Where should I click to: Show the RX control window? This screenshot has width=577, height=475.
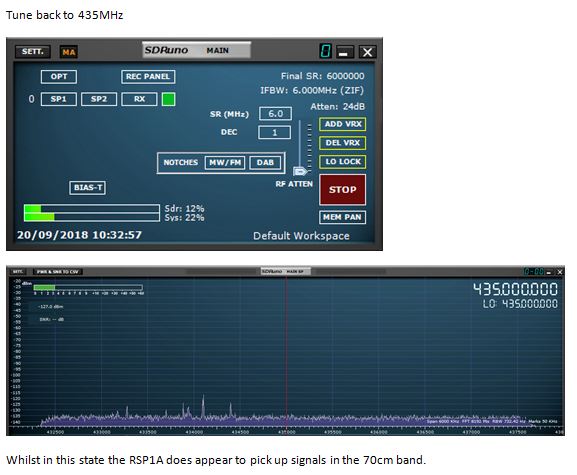139,99
